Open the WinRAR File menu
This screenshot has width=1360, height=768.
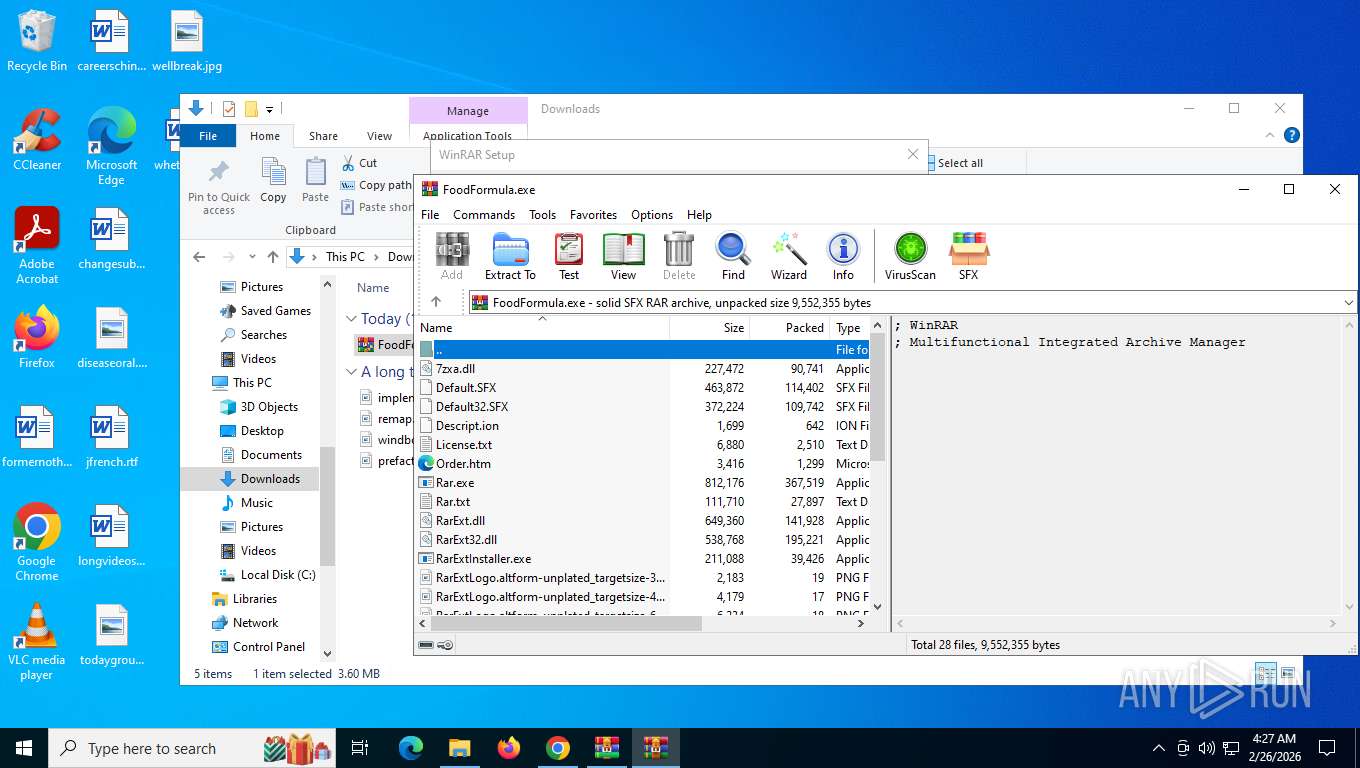tap(430, 214)
